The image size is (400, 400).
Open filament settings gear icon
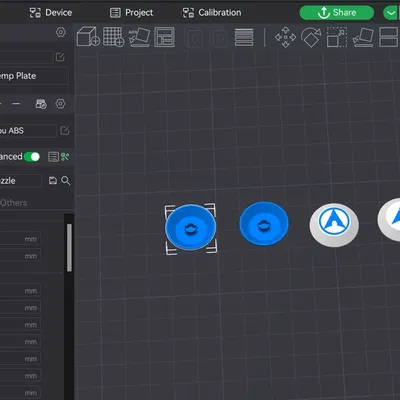60,104
